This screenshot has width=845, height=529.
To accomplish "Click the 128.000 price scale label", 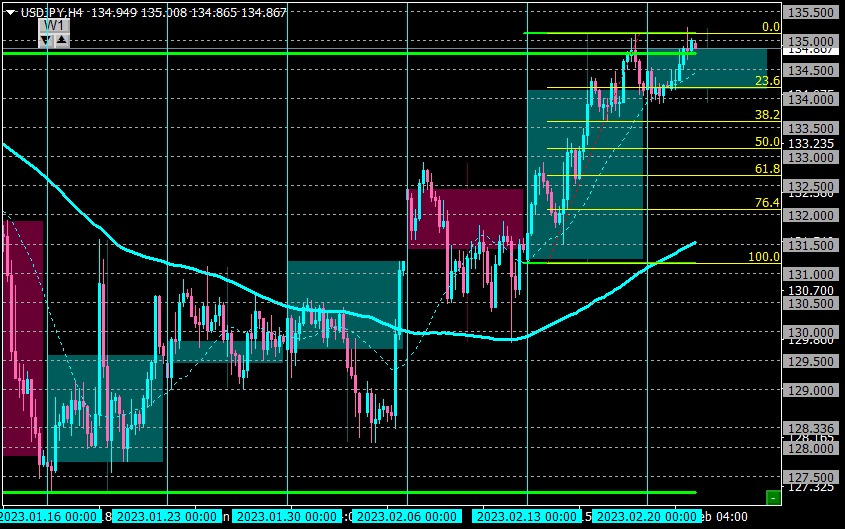I will (x=811, y=449).
